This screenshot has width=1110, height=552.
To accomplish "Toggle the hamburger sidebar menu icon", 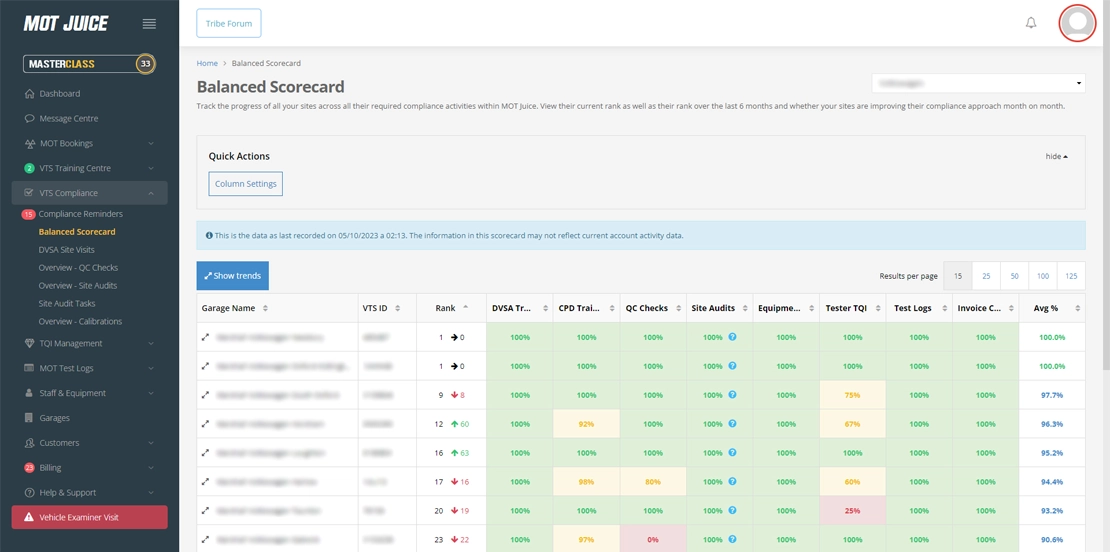I will [x=149, y=24].
